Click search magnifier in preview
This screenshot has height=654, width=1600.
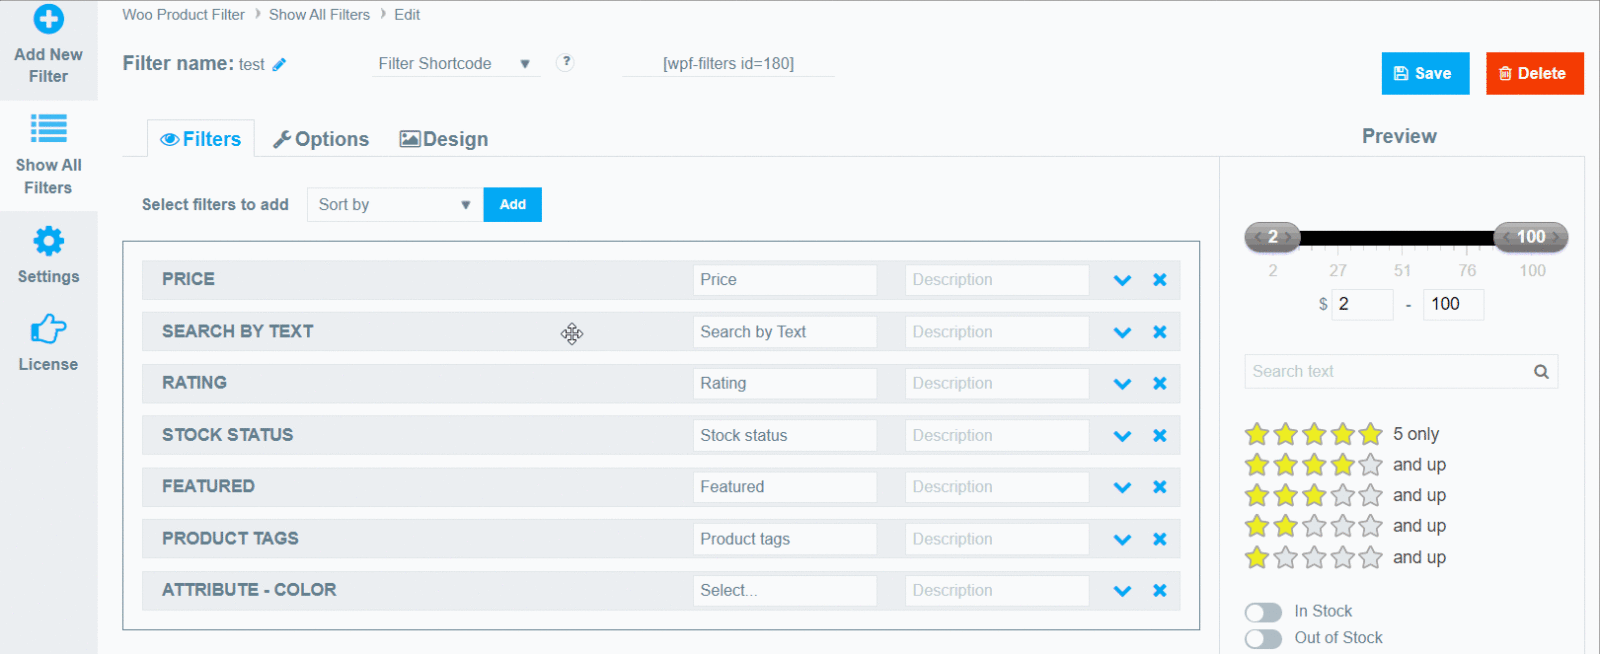point(1541,372)
